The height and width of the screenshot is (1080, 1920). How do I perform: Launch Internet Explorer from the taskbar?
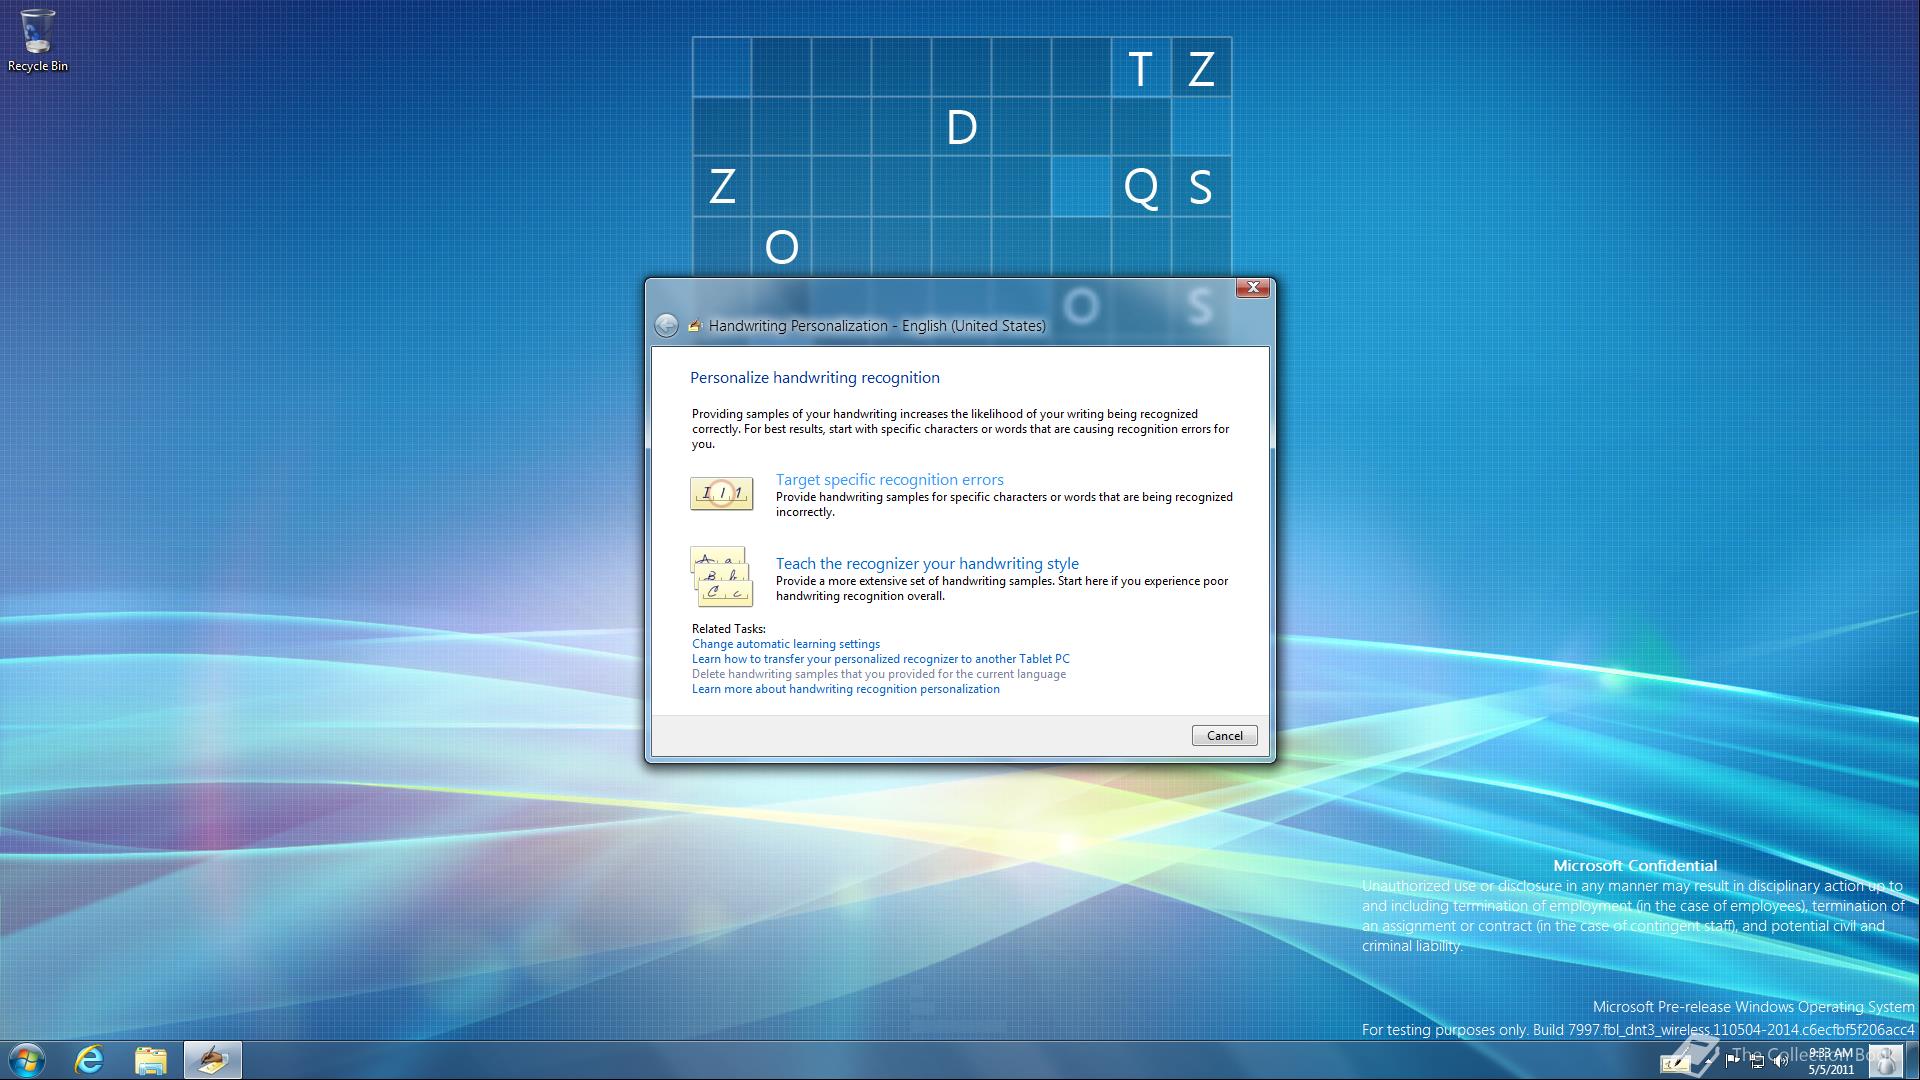(90, 1060)
